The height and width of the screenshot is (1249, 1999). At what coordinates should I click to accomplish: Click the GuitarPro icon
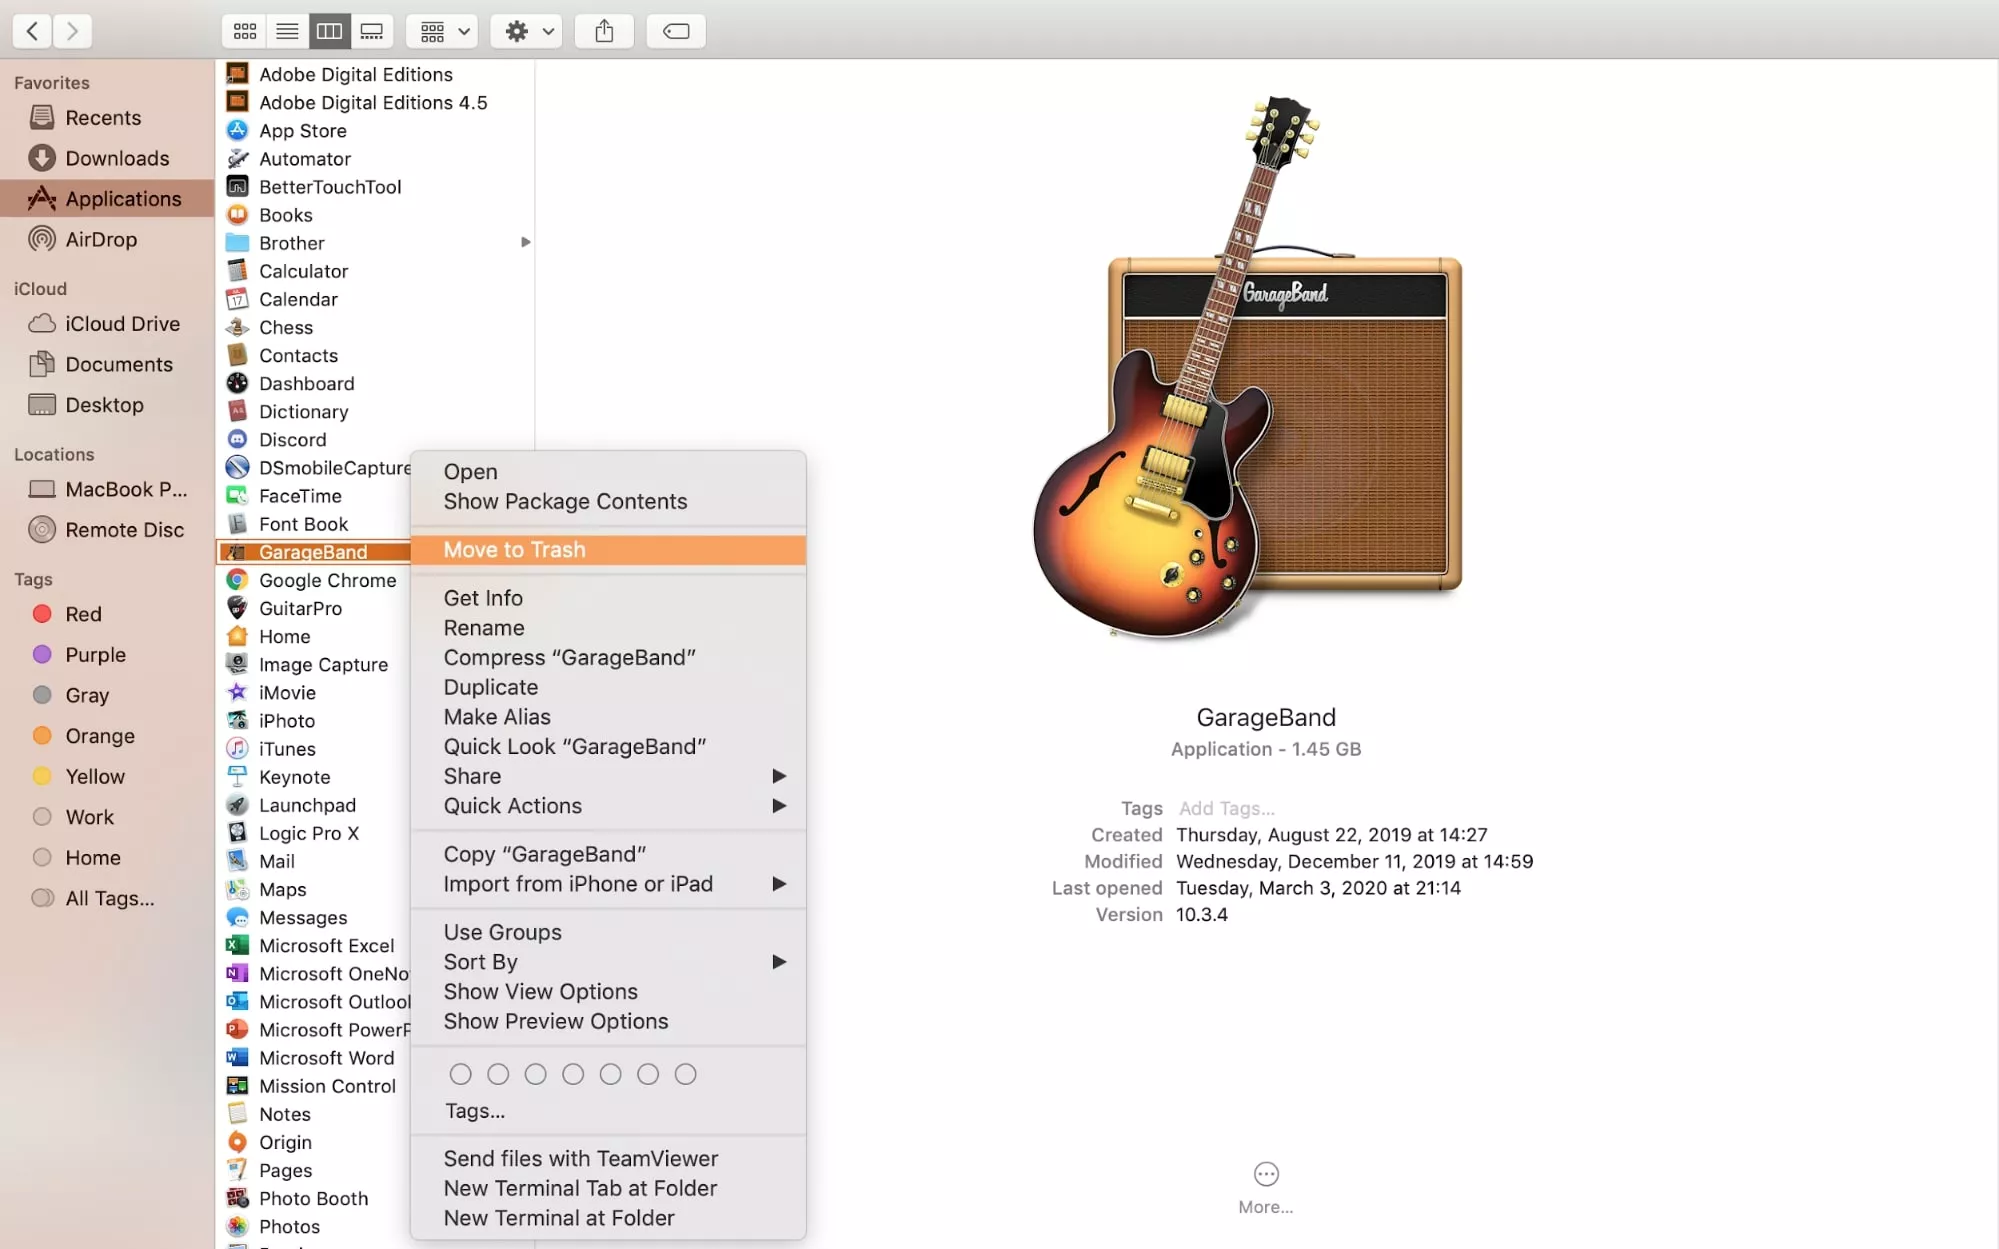(239, 609)
